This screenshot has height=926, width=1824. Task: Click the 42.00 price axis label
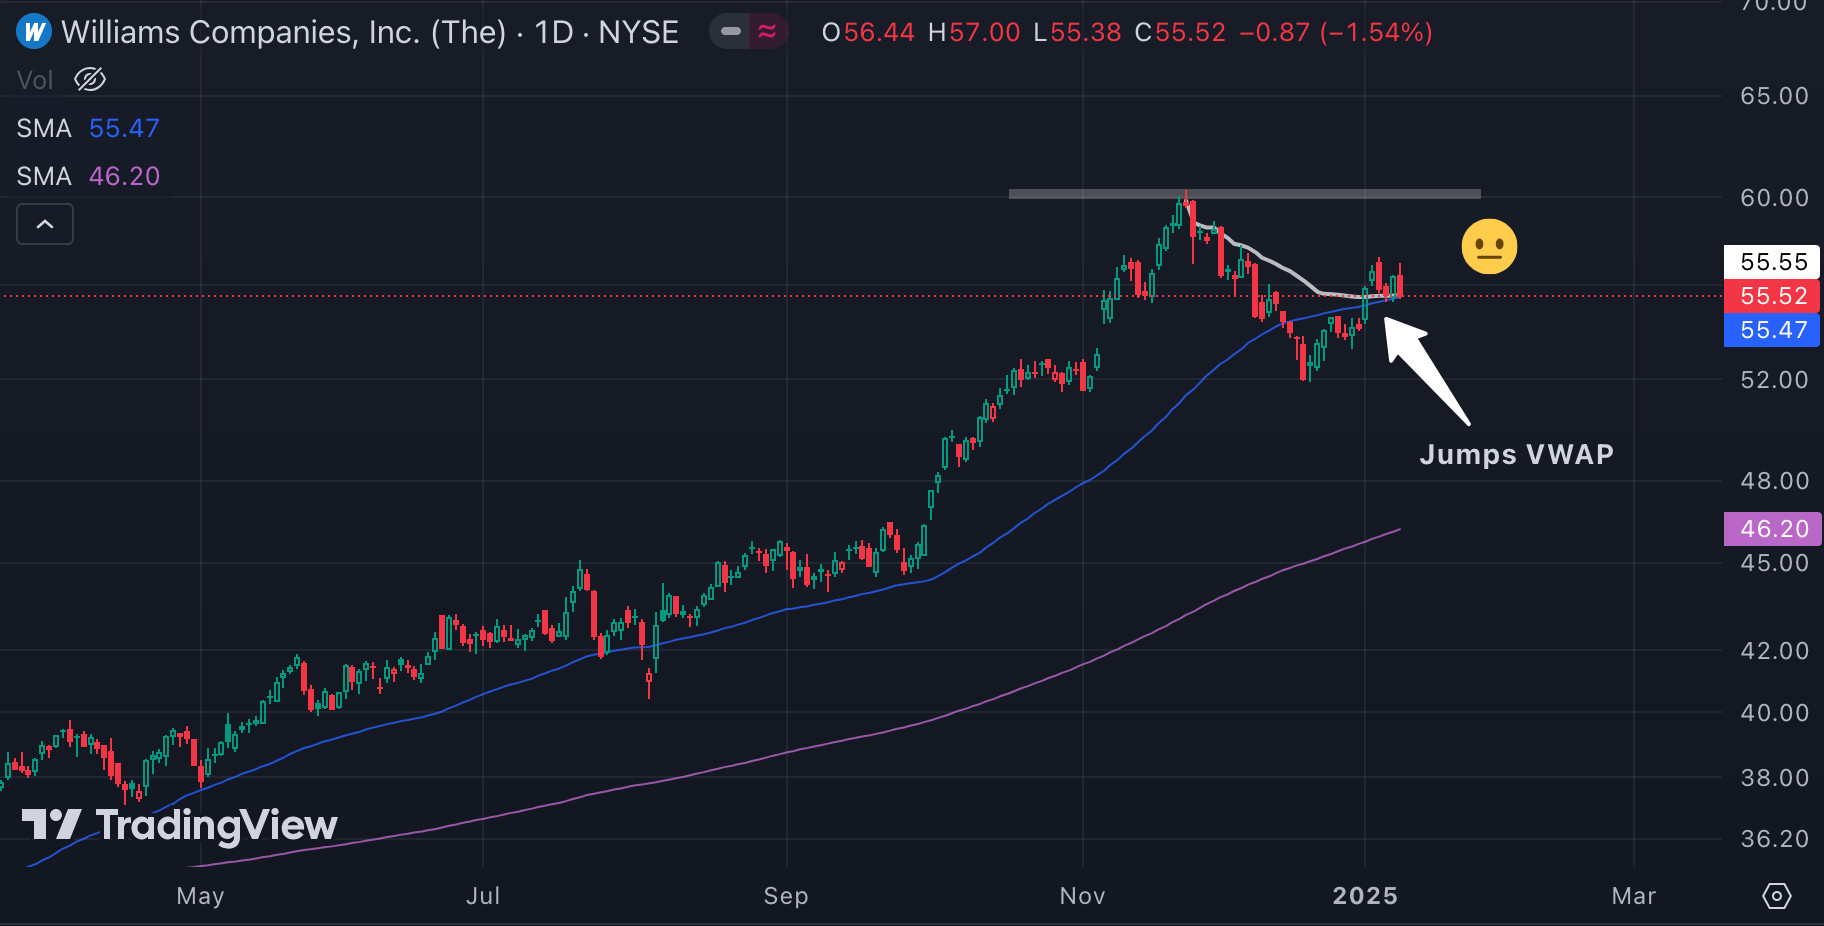[1775, 651]
